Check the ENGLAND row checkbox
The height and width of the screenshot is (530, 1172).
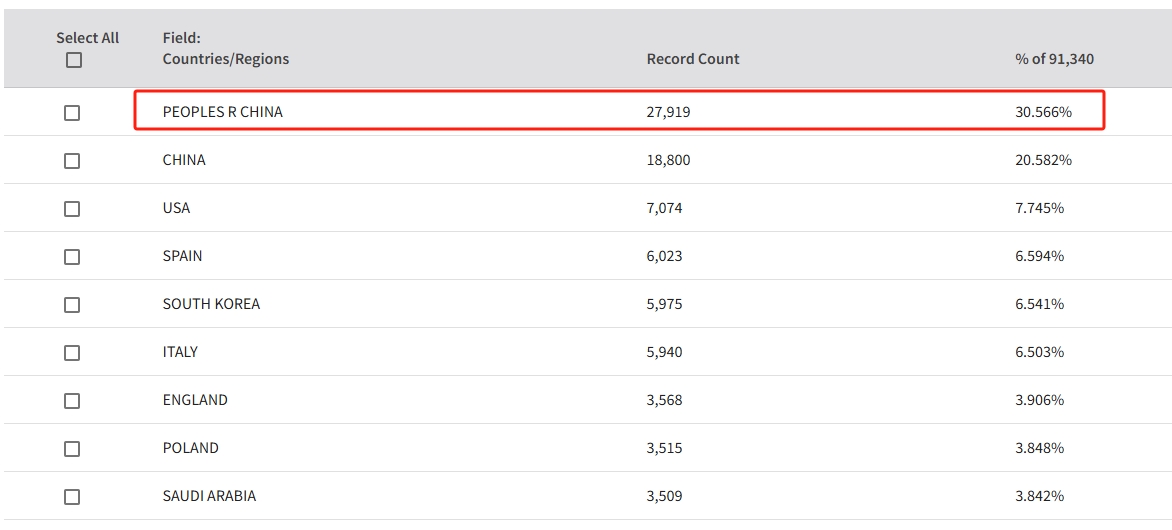pyautogui.click(x=72, y=401)
